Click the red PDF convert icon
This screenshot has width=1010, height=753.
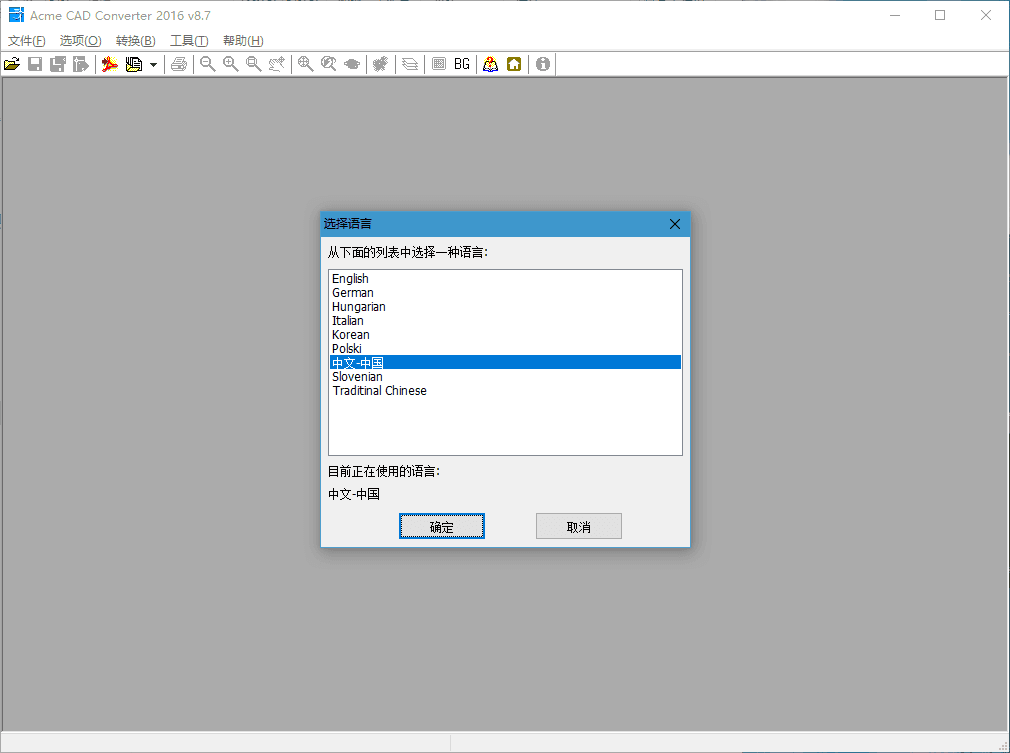[x=110, y=64]
